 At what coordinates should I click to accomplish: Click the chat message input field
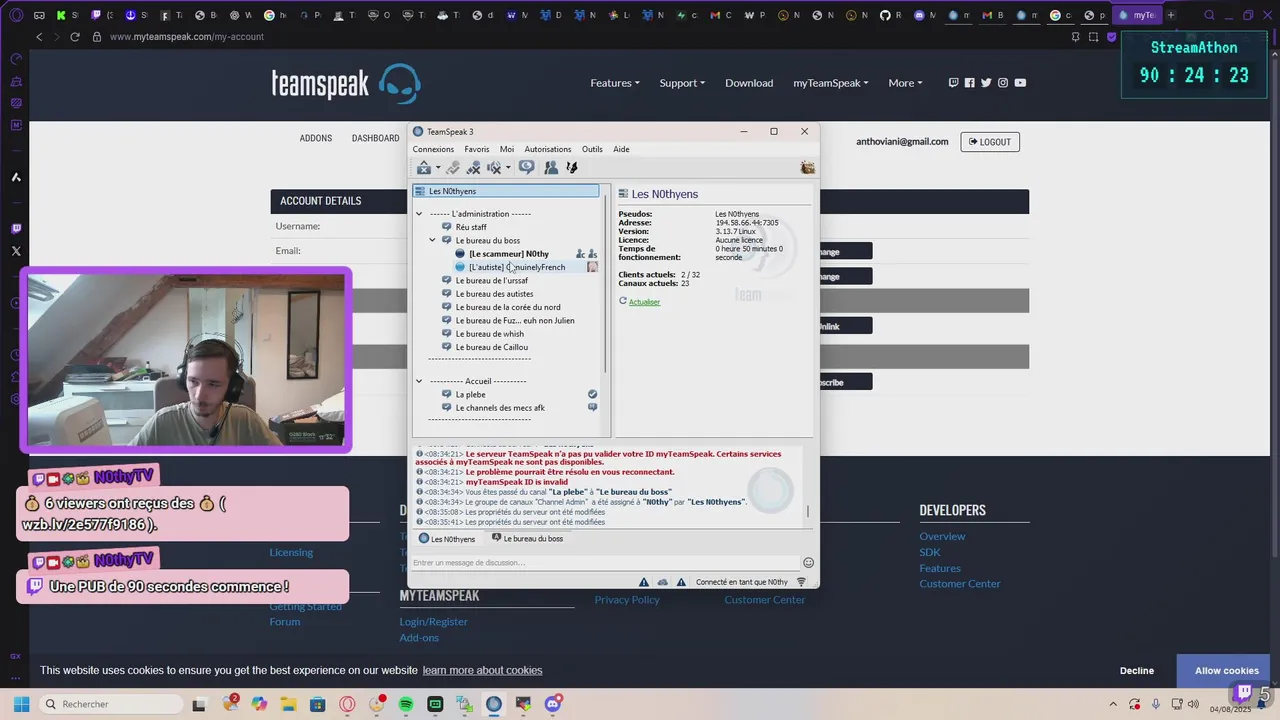tap(605, 563)
